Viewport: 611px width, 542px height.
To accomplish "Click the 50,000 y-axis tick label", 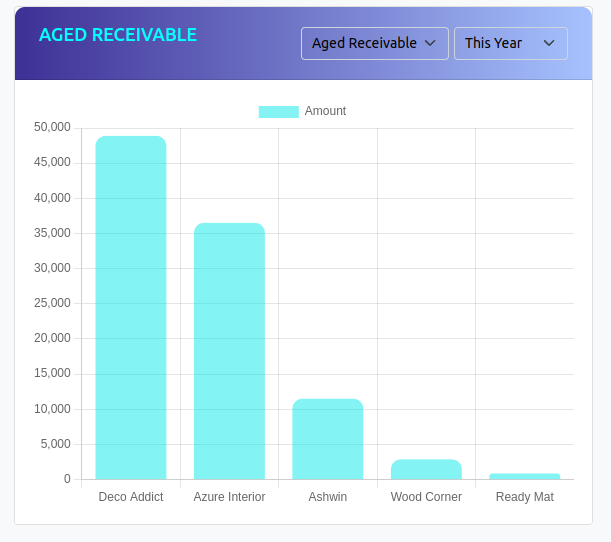I will coord(52,127).
